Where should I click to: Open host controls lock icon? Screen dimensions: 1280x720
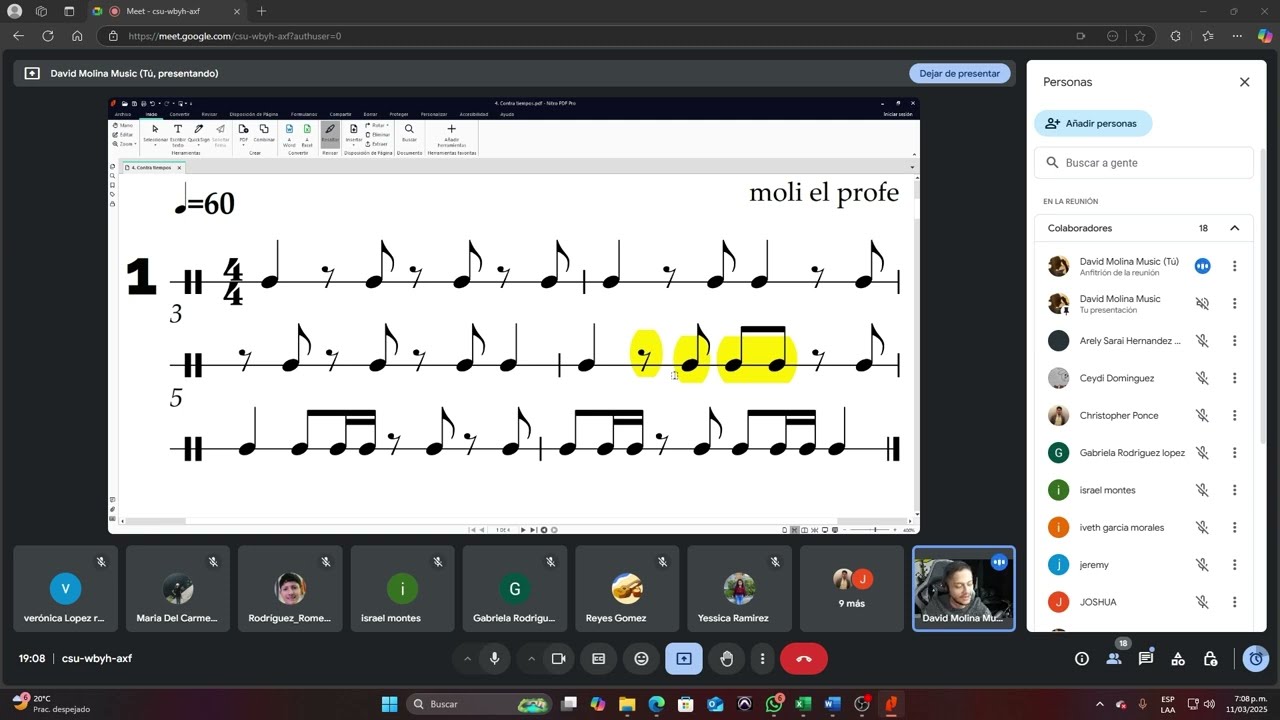[1210, 659]
